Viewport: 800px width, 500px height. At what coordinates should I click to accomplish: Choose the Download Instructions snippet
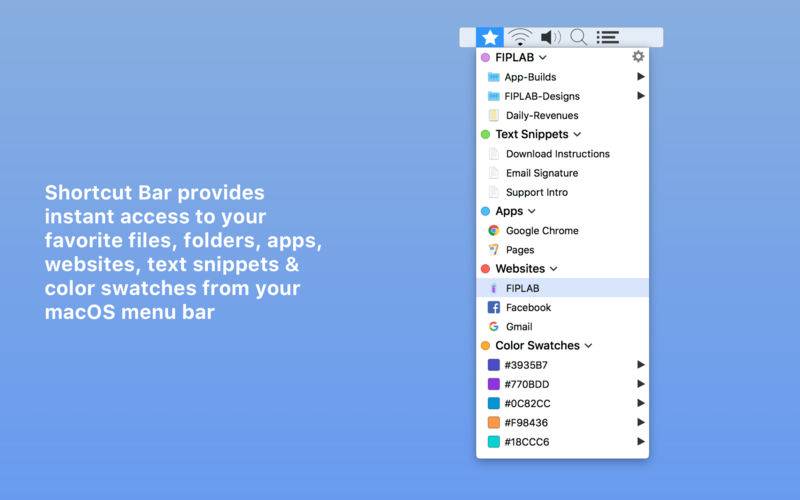pyautogui.click(x=562, y=154)
